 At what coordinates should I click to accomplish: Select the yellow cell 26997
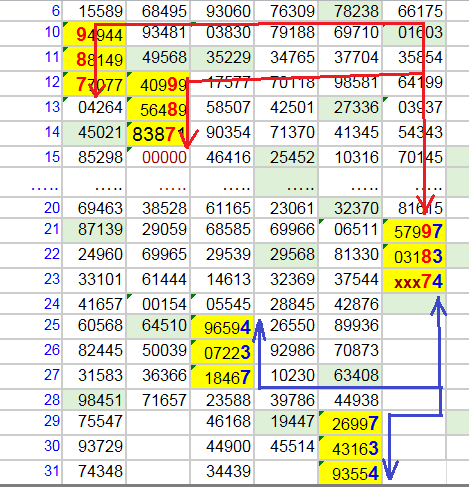pos(350,423)
